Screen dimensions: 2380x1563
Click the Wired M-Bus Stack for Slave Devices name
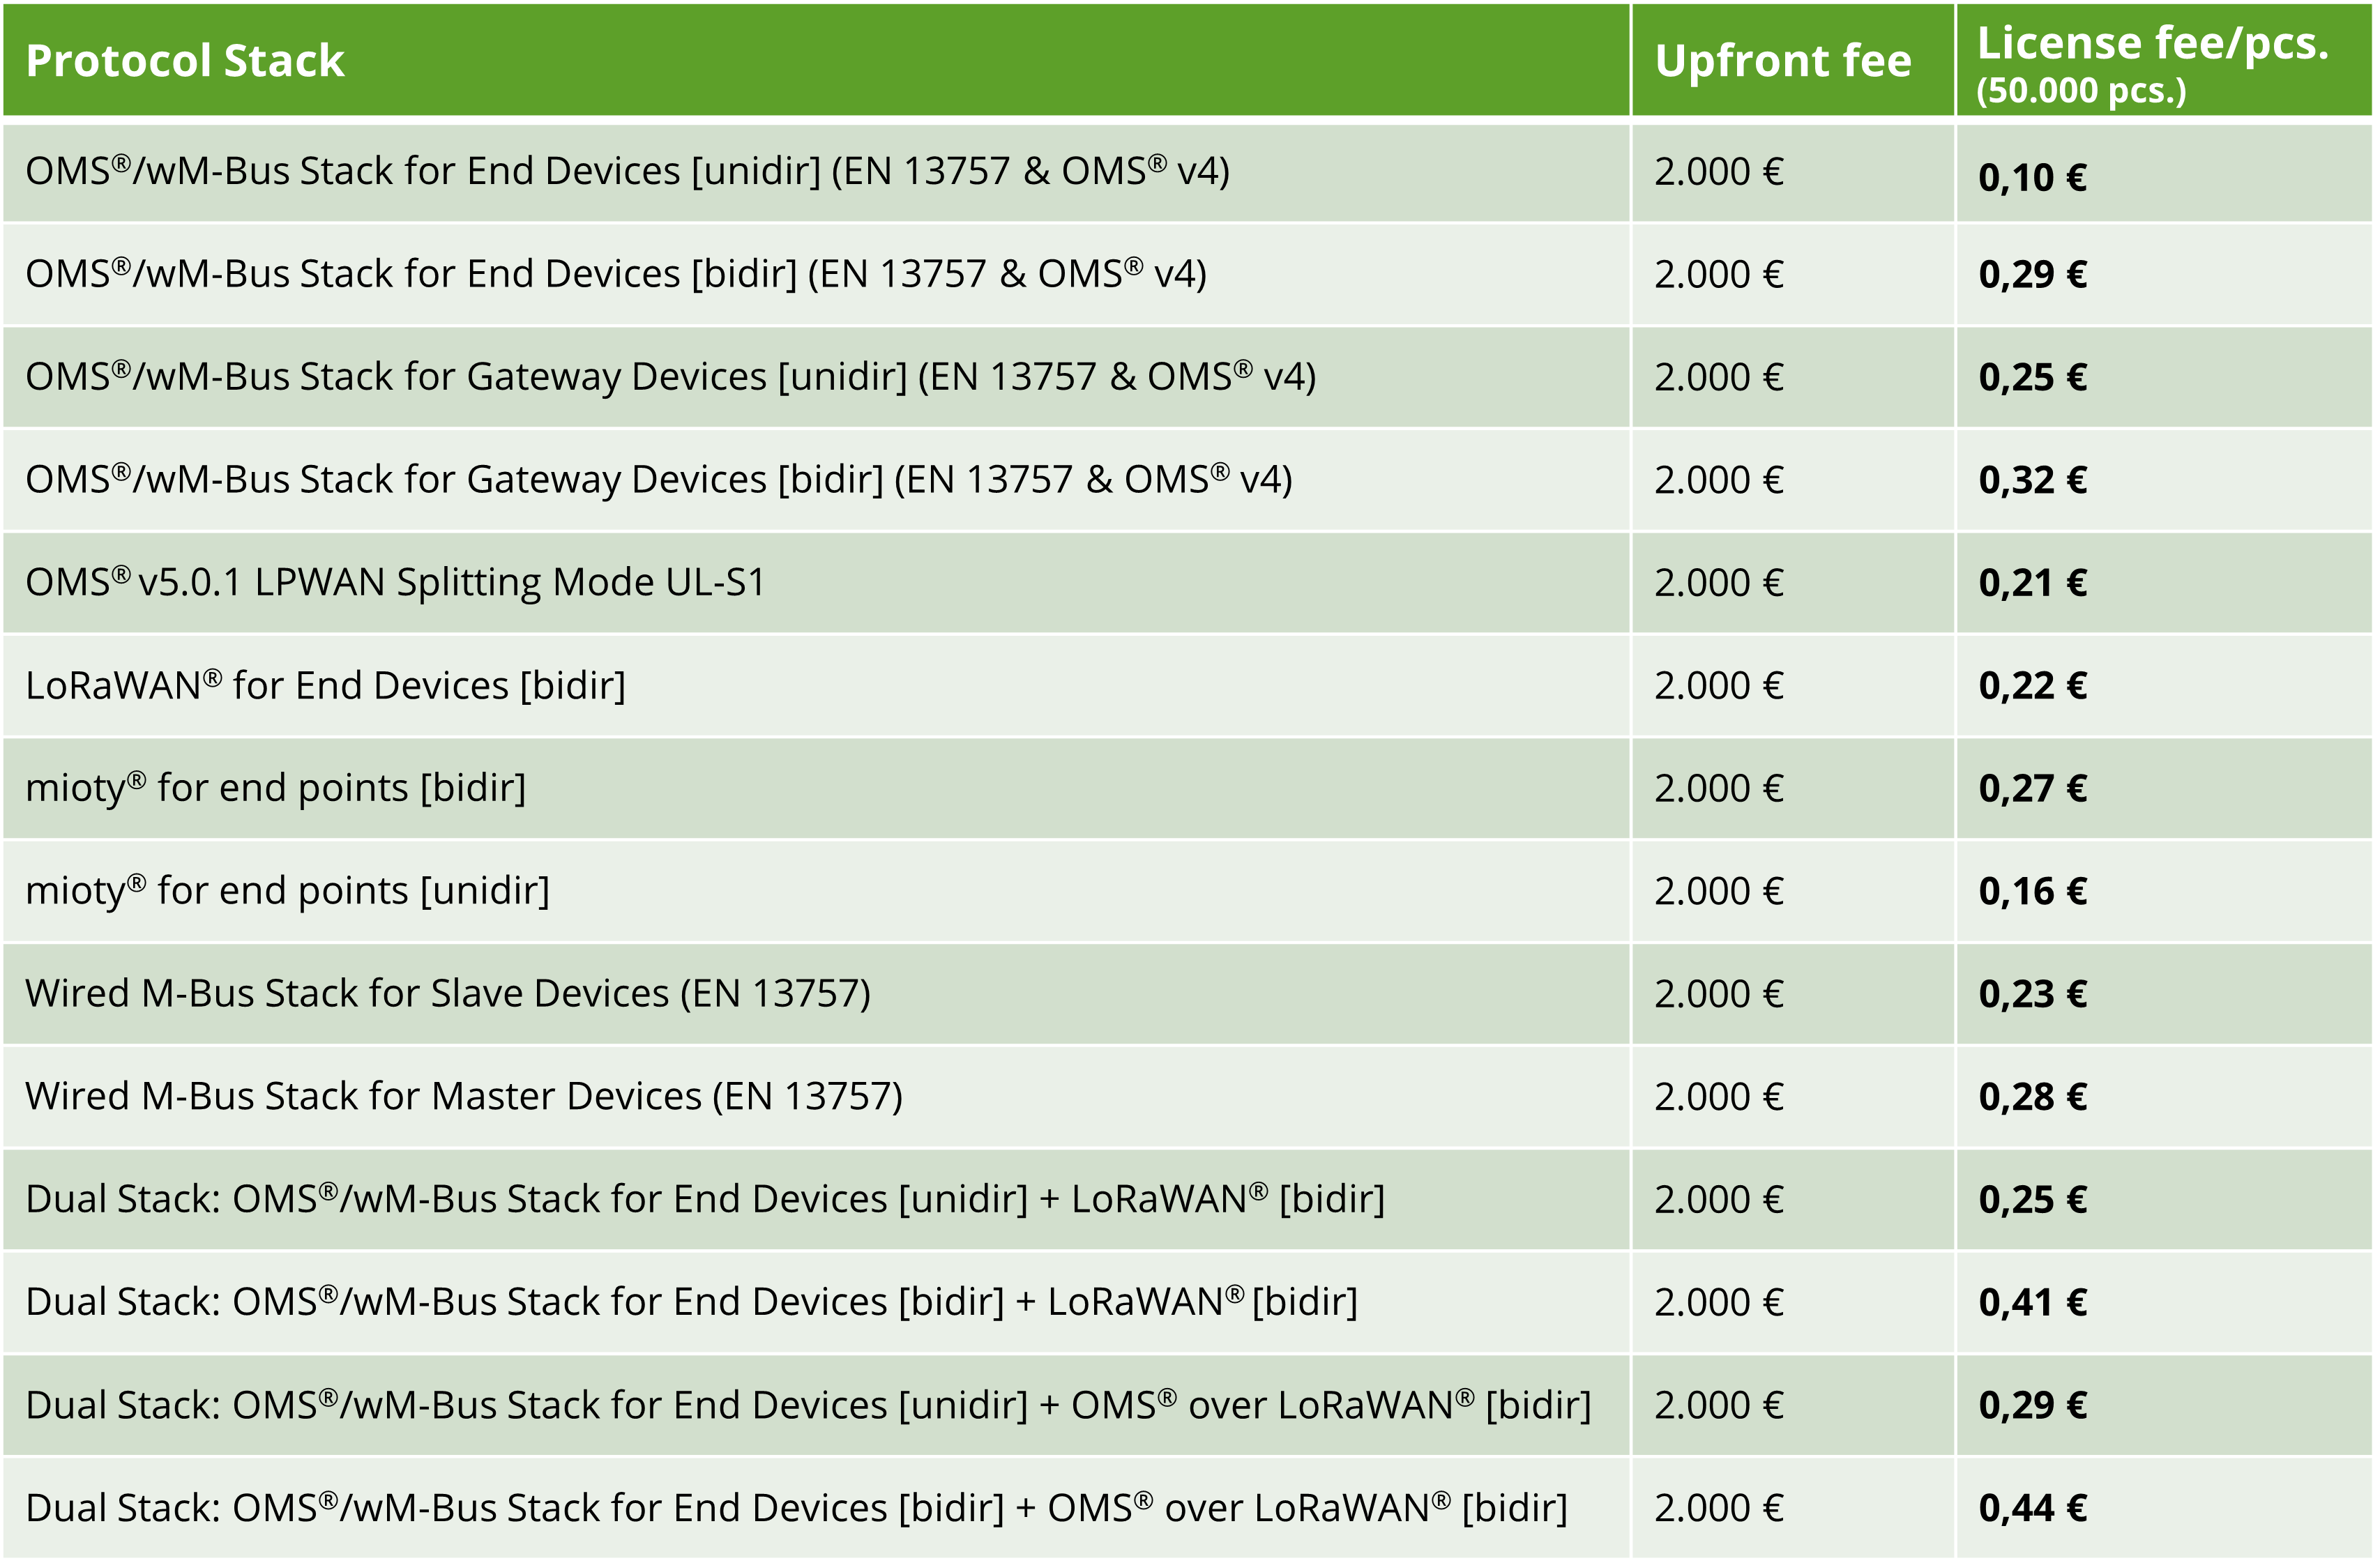(447, 994)
